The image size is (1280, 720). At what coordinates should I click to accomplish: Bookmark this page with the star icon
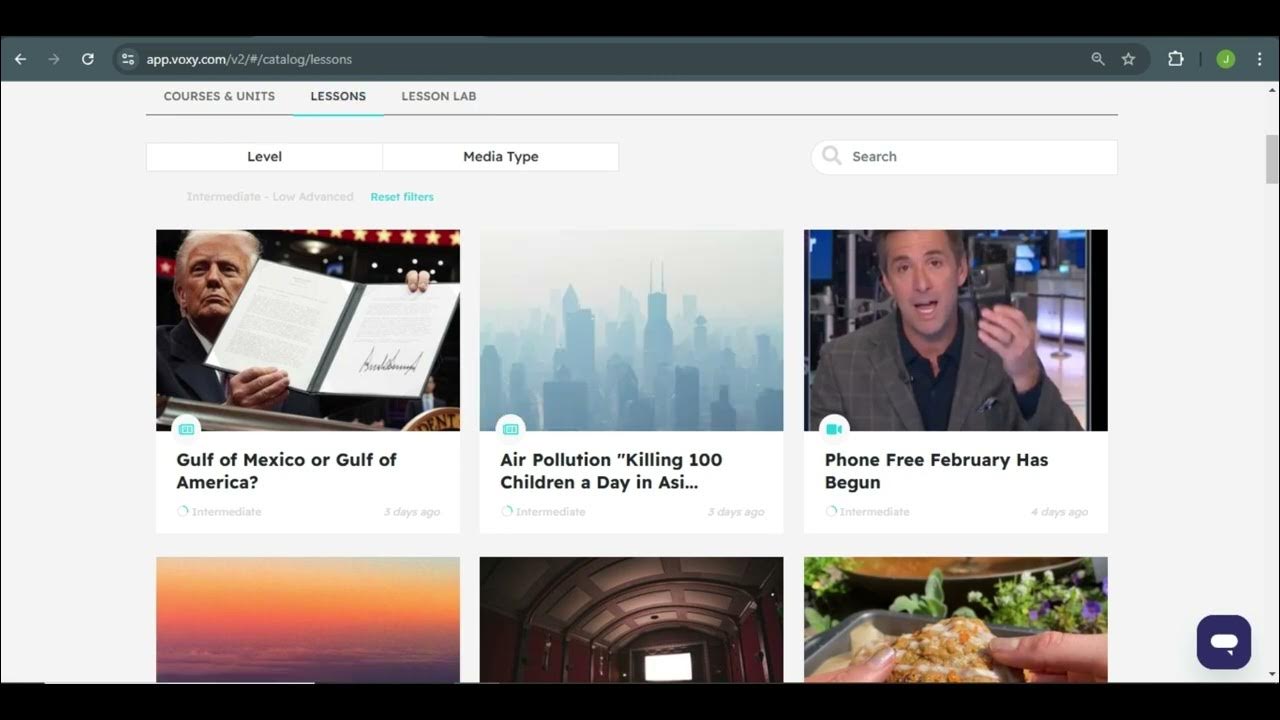tap(1128, 59)
